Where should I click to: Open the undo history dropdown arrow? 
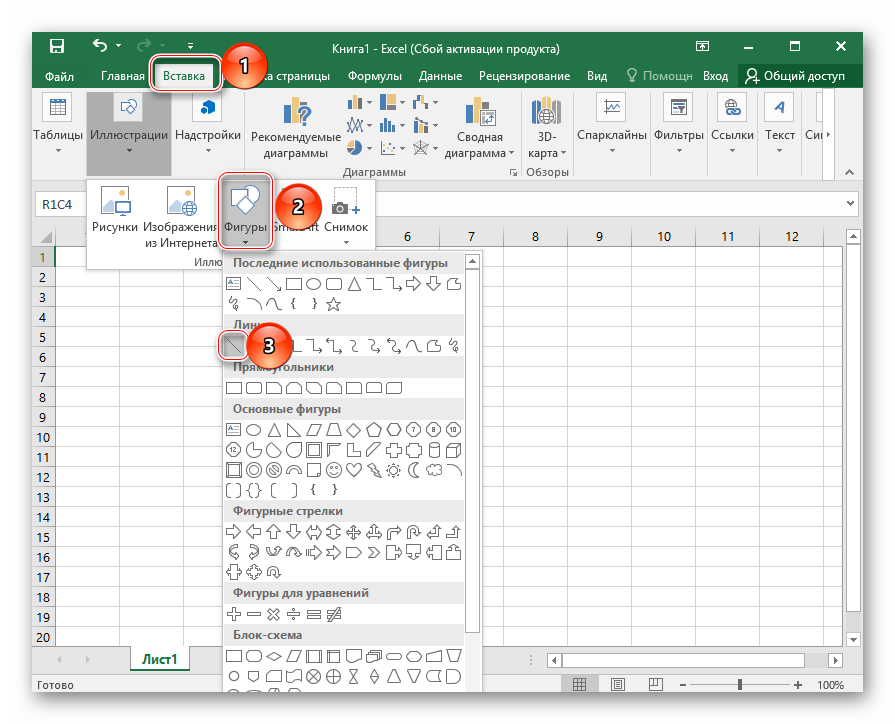click(119, 46)
